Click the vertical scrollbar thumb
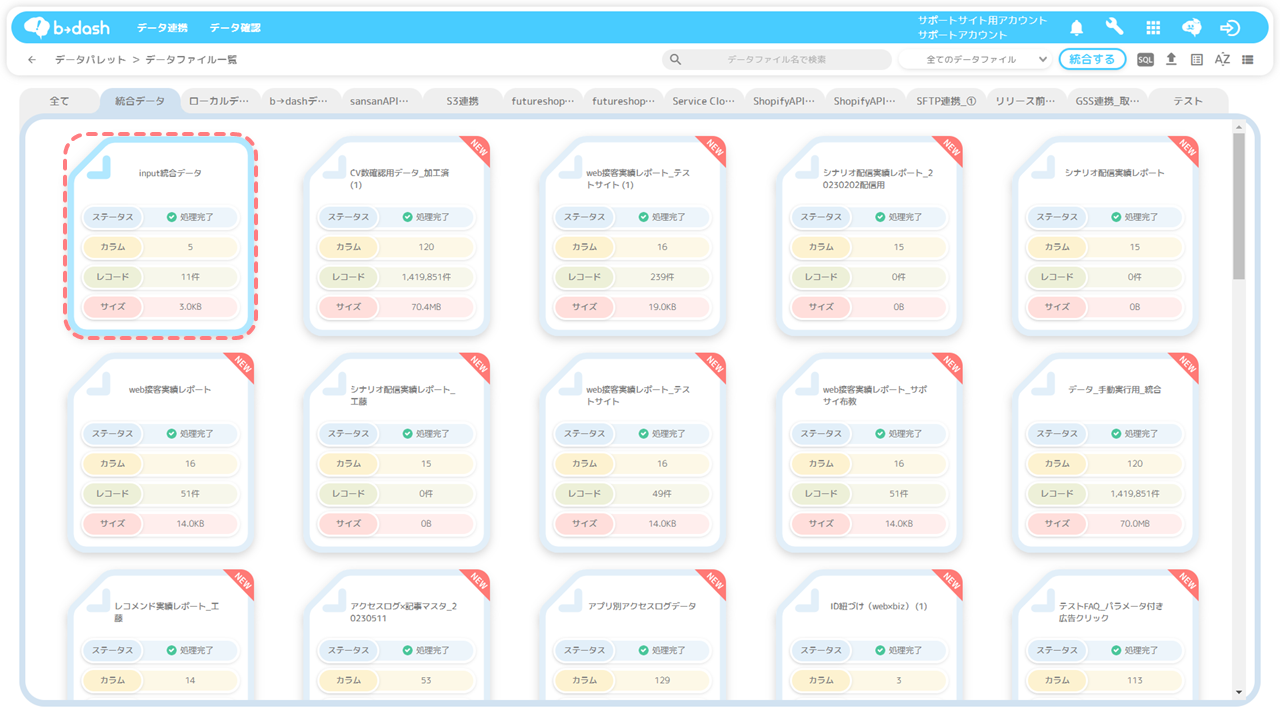Screen dimensions: 1280x720 [1239, 205]
